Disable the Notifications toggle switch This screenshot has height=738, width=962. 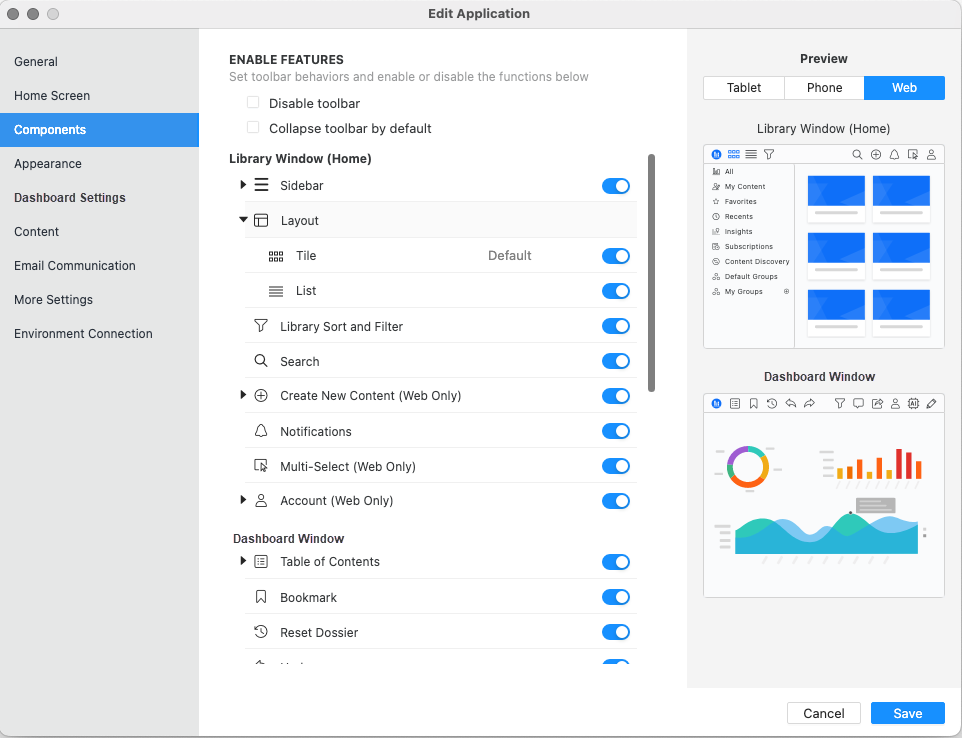[x=616, y=431]
